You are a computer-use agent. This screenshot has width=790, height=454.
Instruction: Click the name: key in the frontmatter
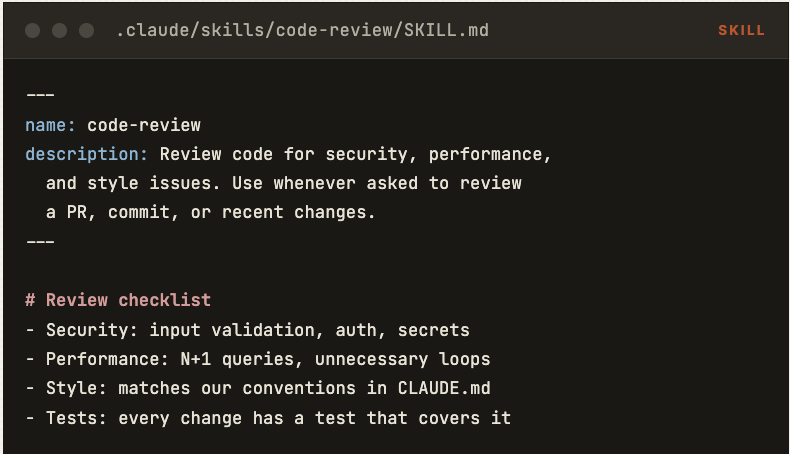[50, 125]
